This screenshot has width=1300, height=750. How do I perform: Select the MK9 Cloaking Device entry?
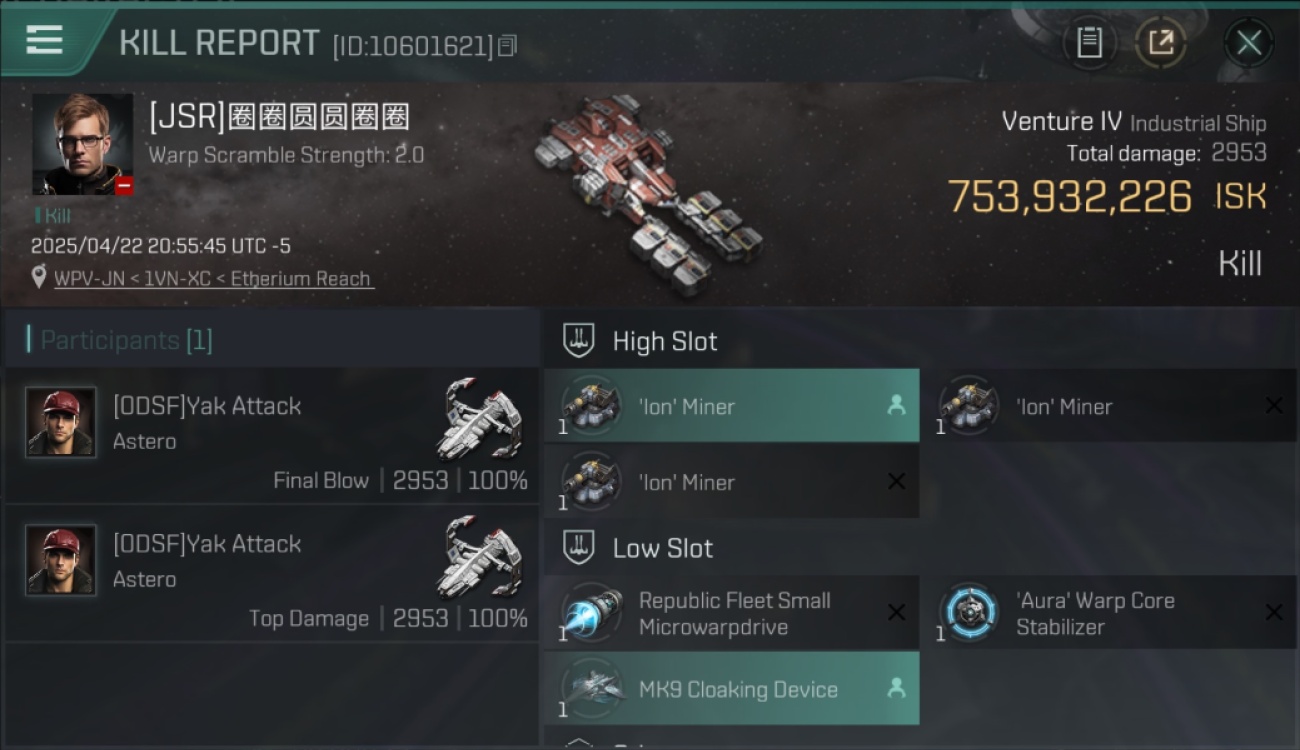pos(731,689)
